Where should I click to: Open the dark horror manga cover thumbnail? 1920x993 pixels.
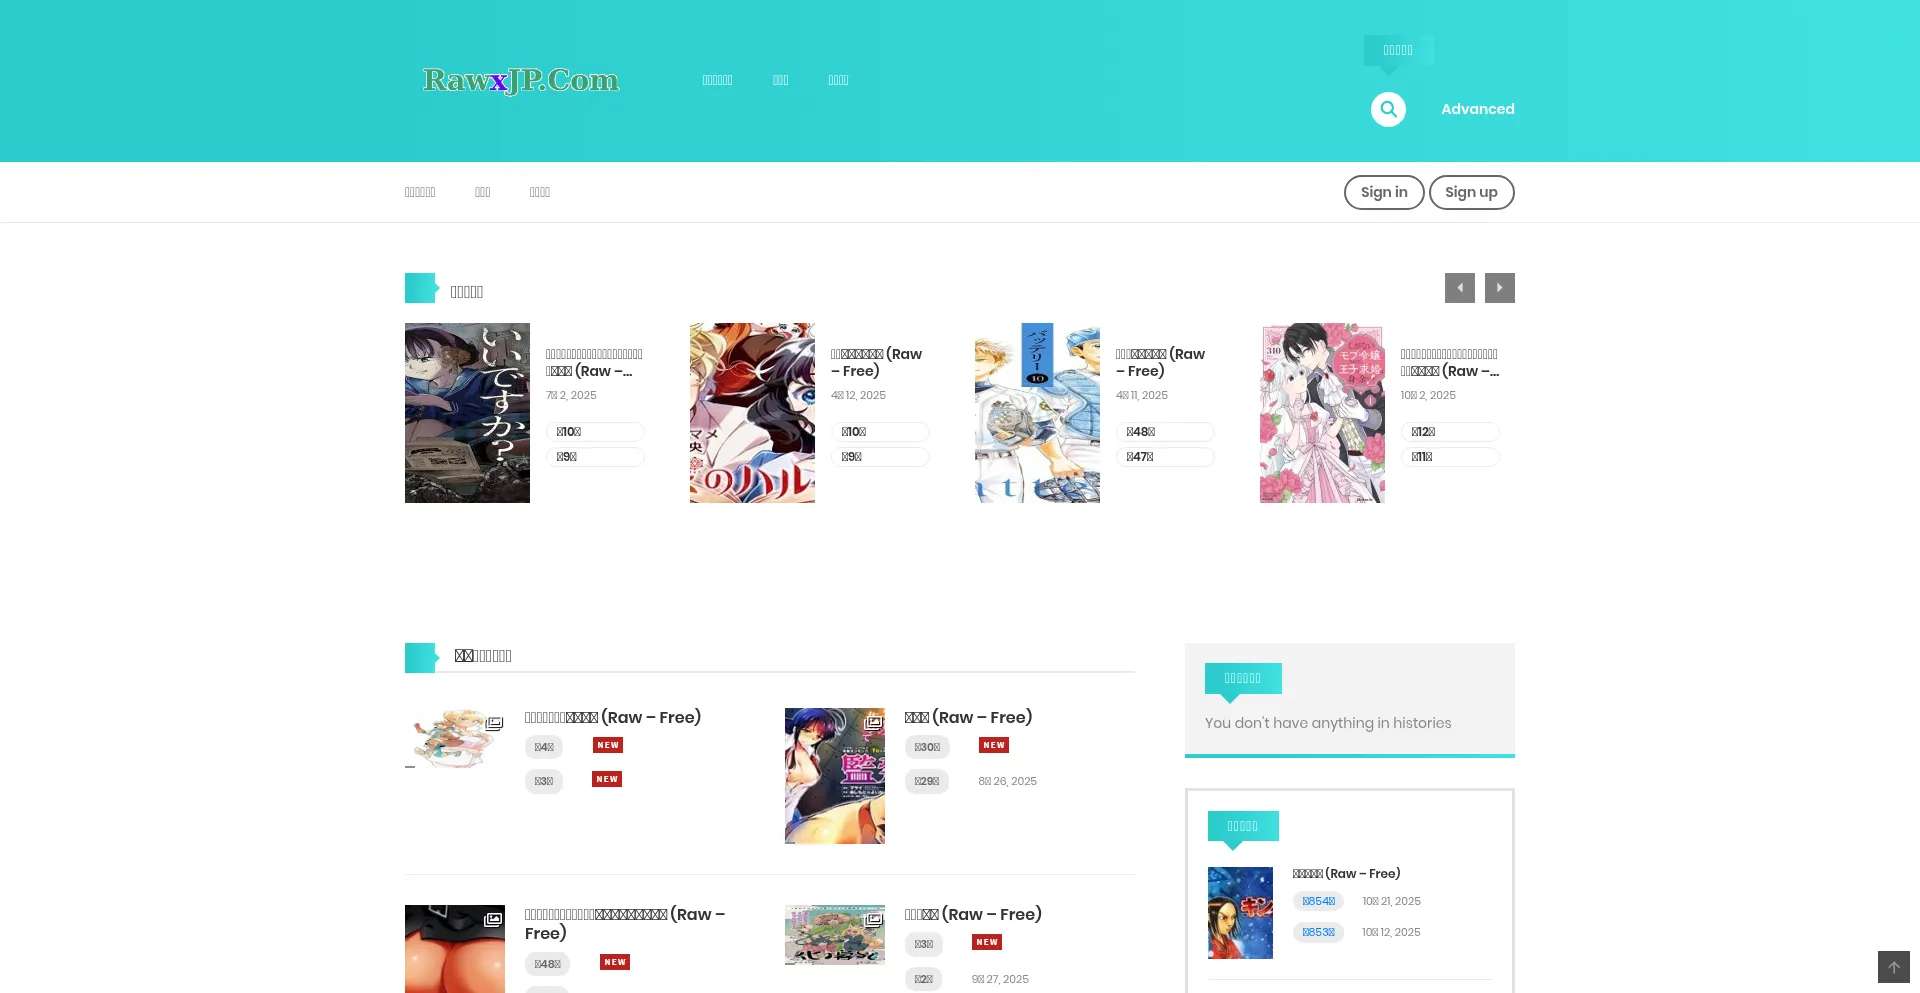tap(467, 412)
